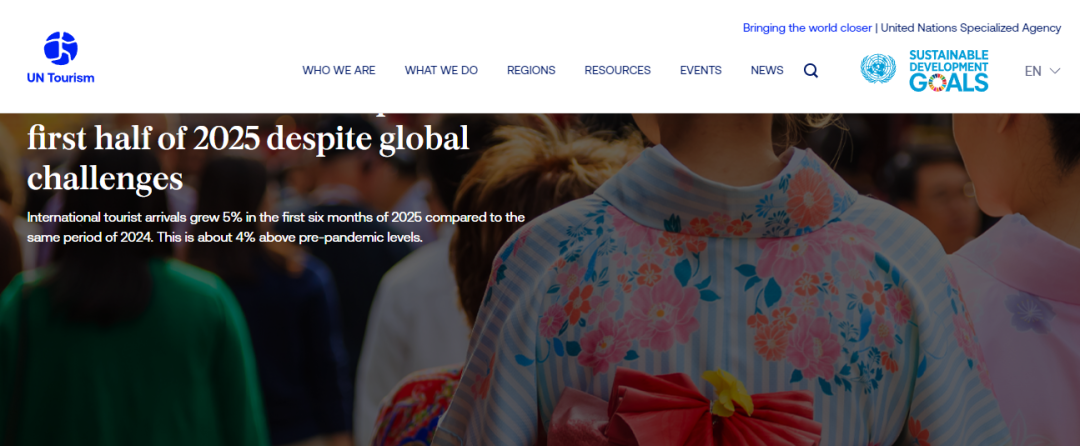
Task: Open search with the magnifying glass icon
Action: [x=811, y=70]
